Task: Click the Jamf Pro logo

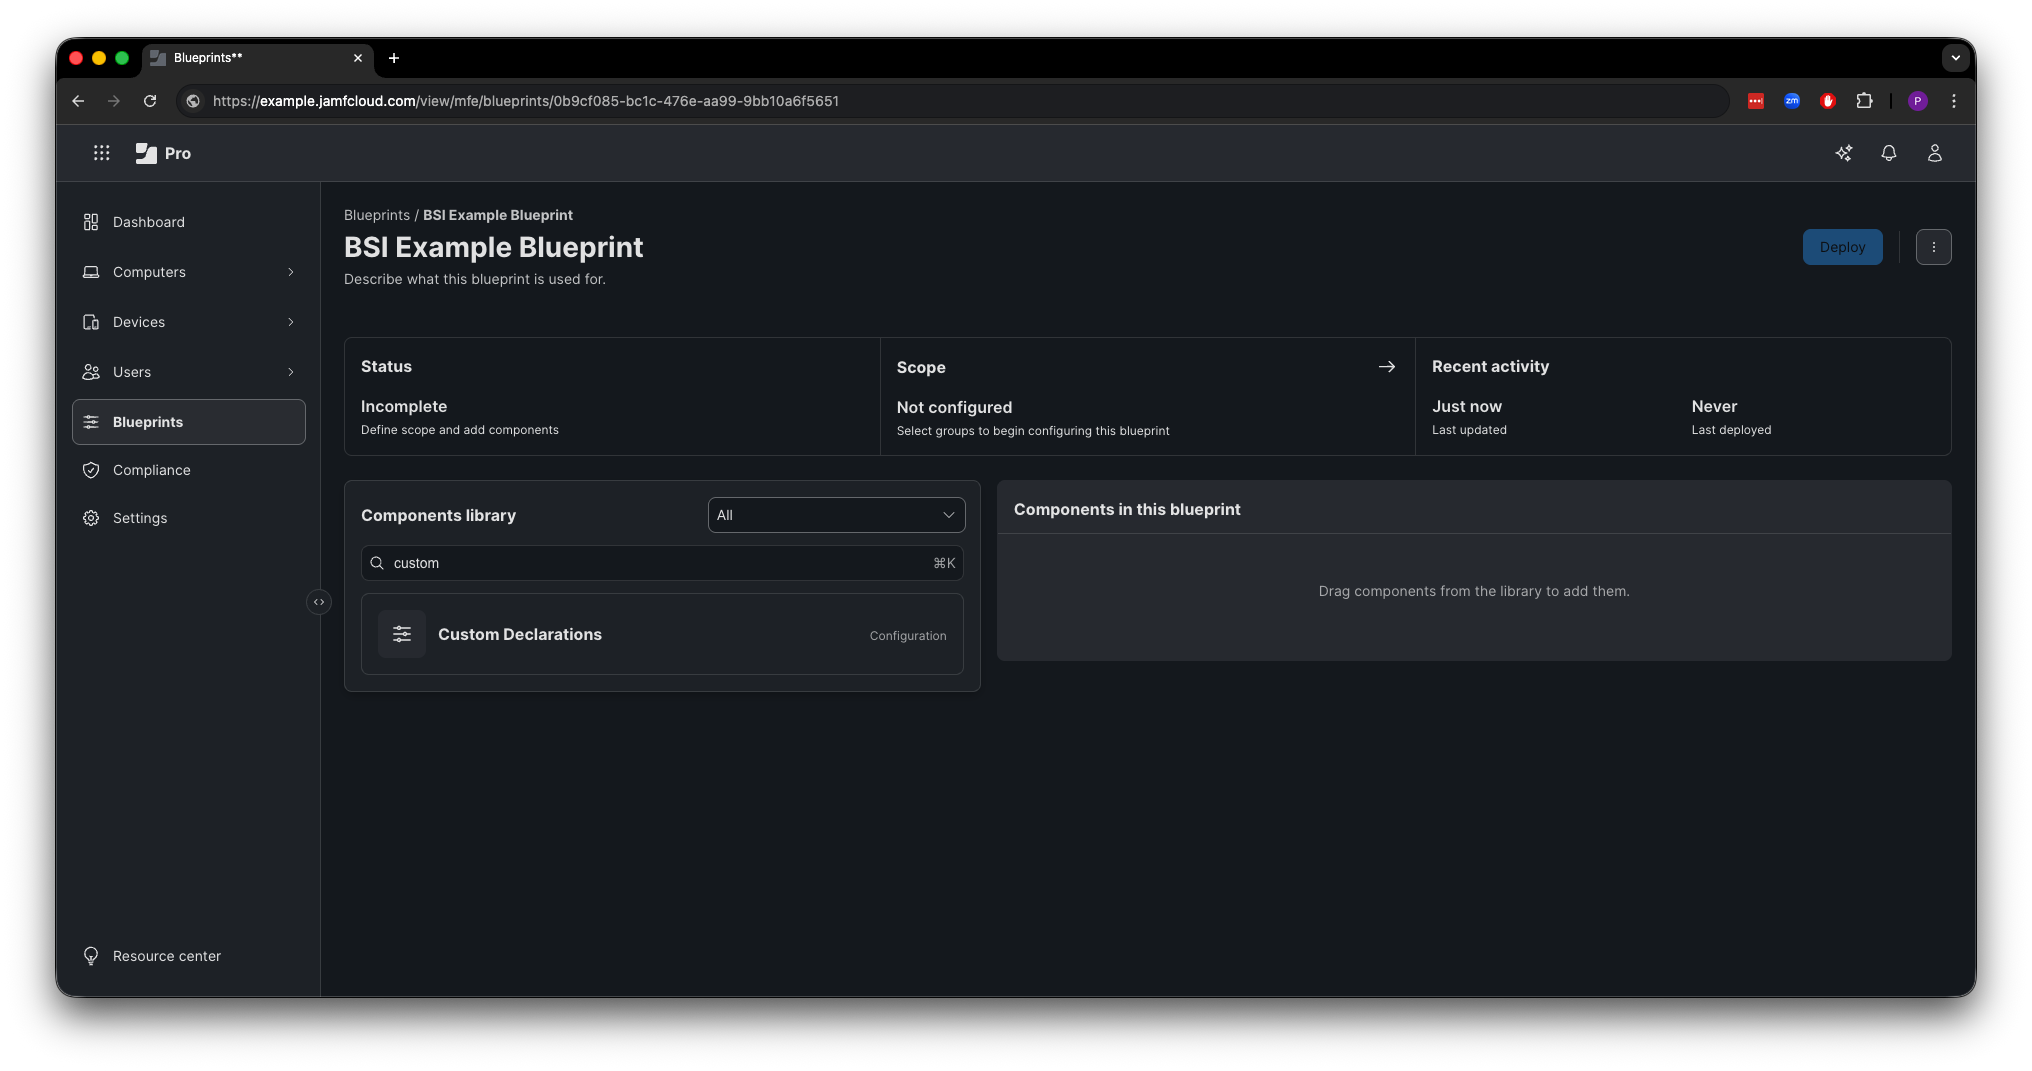Action: (x=146, y=152)
